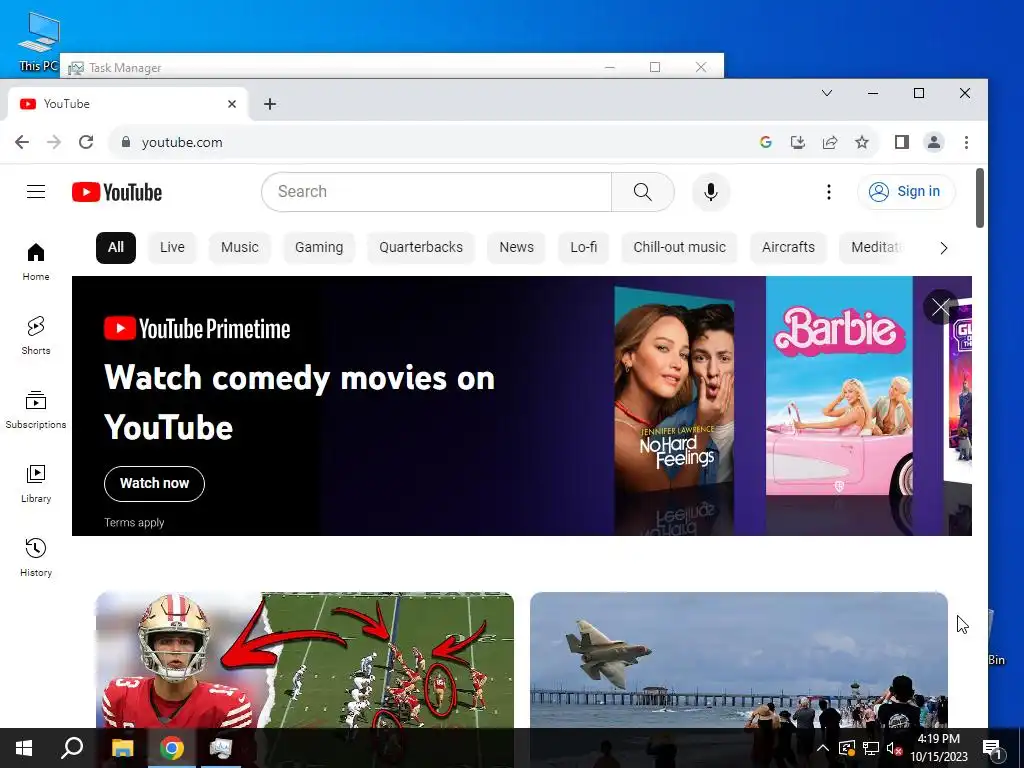Bookmark this tab with the star
This screenshot has width=1024, height=768.
[862, 142]
